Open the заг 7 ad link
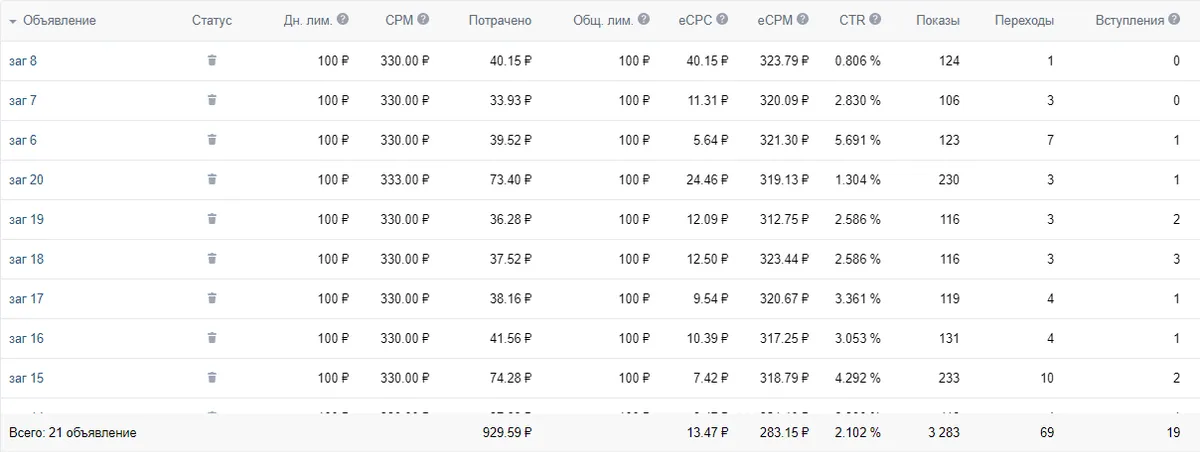The width and height of the screenshot is (1200, 452). click(23, 100)
